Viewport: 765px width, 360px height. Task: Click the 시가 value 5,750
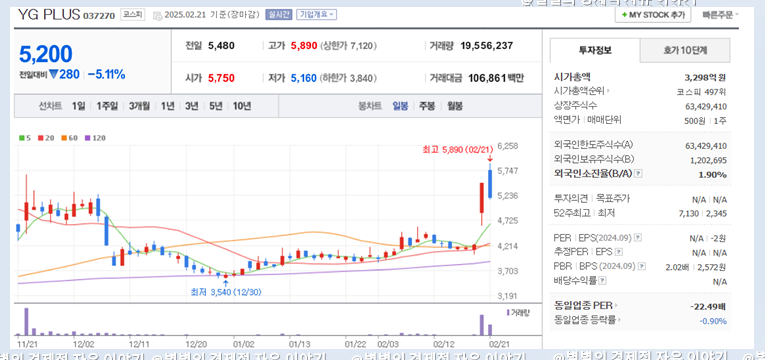click(221, 78)
